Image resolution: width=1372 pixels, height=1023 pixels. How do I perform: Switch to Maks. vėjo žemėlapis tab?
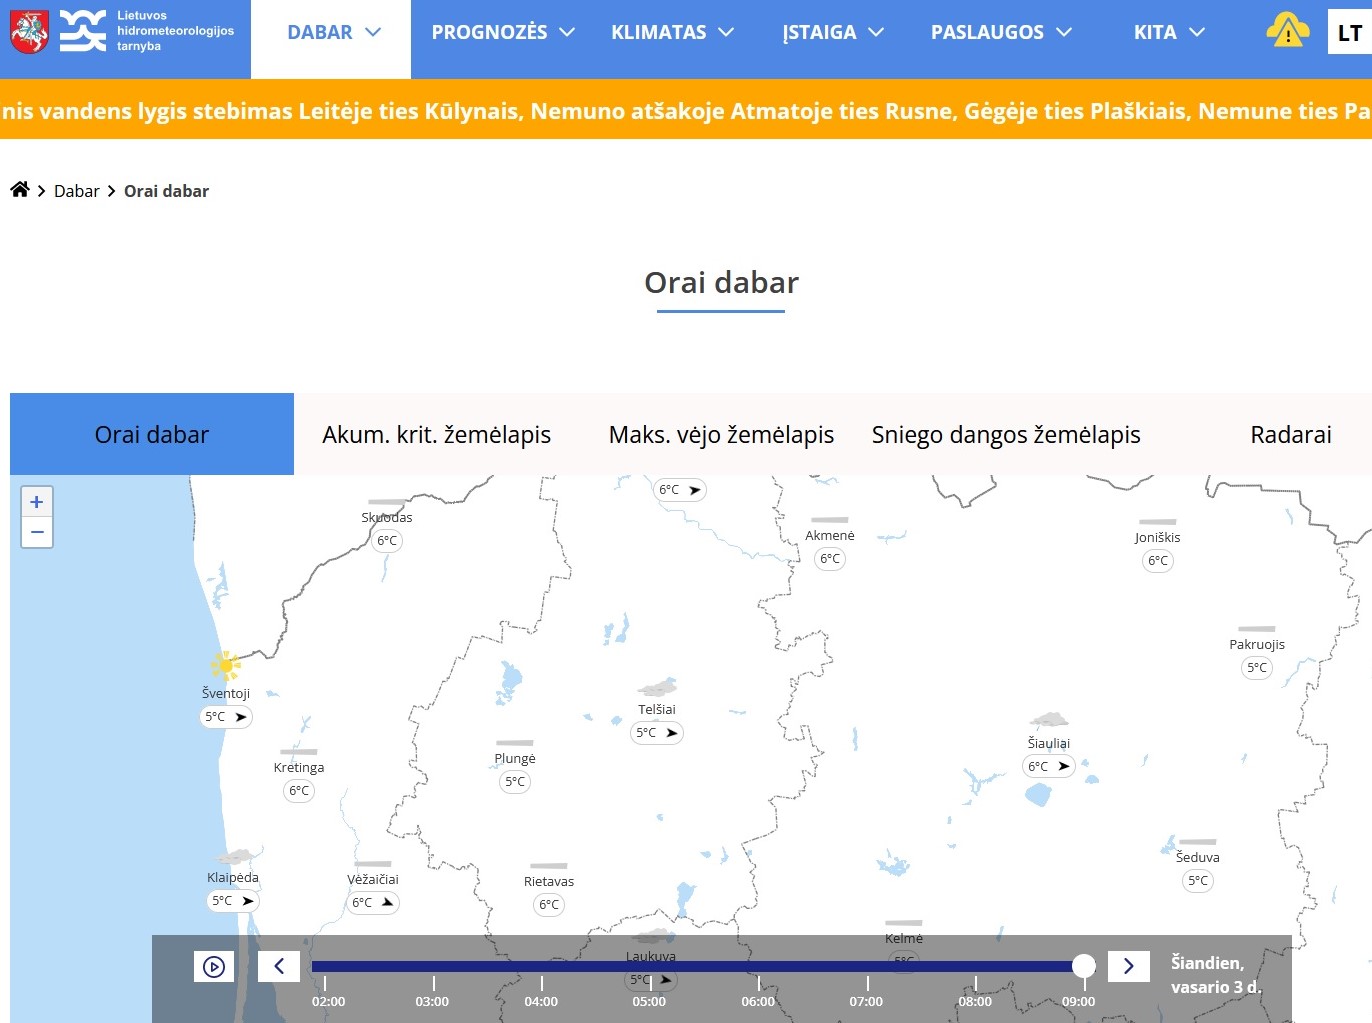(x=721, y=434)
